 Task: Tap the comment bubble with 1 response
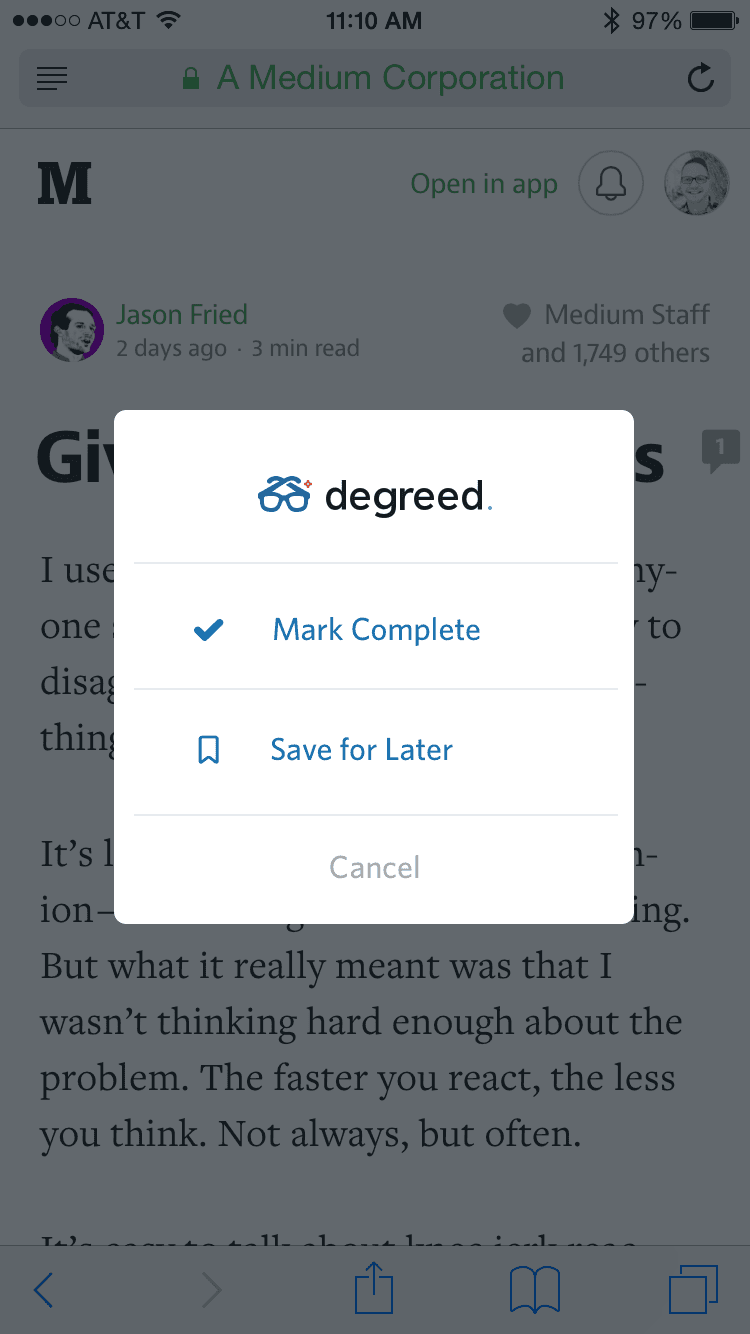tap(720, 451)
